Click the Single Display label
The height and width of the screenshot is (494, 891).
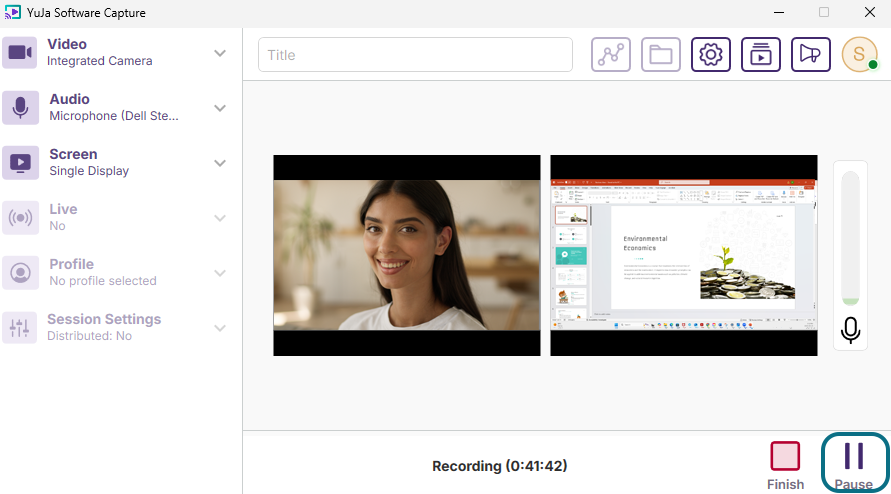pos(89,171)
